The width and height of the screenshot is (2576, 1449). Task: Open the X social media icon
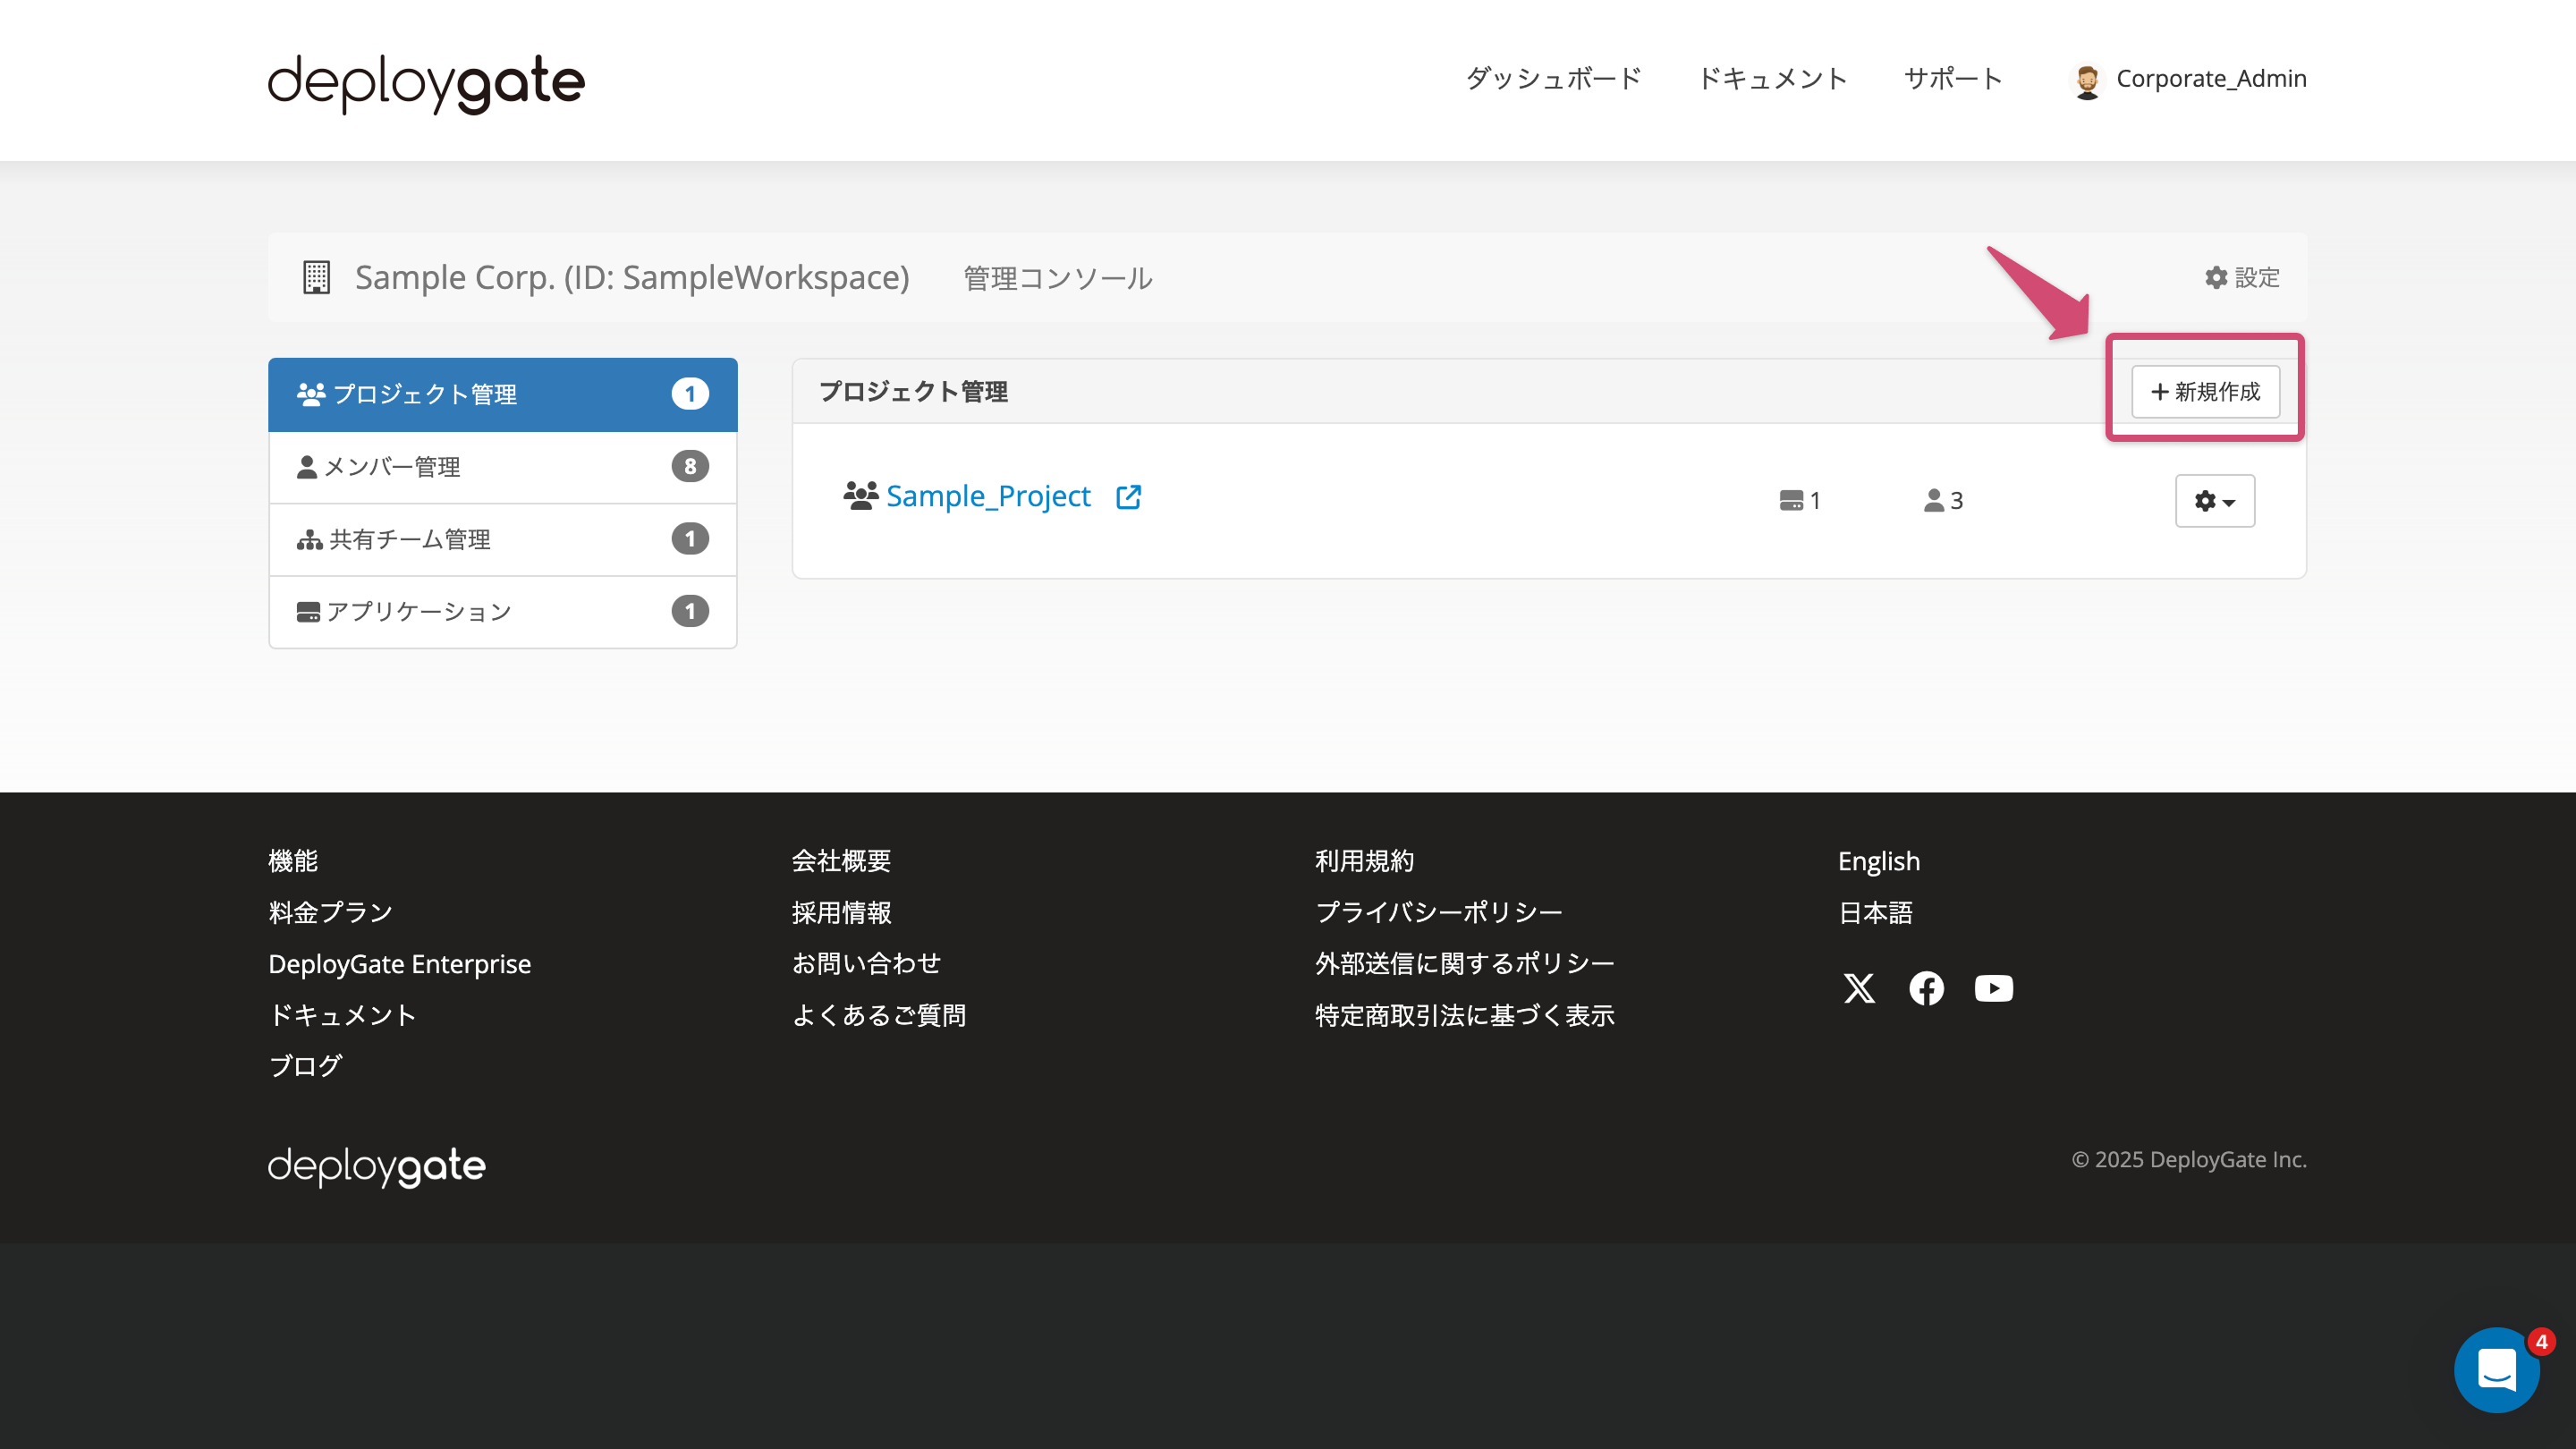pyautogui.click(x=1859, y=989)
